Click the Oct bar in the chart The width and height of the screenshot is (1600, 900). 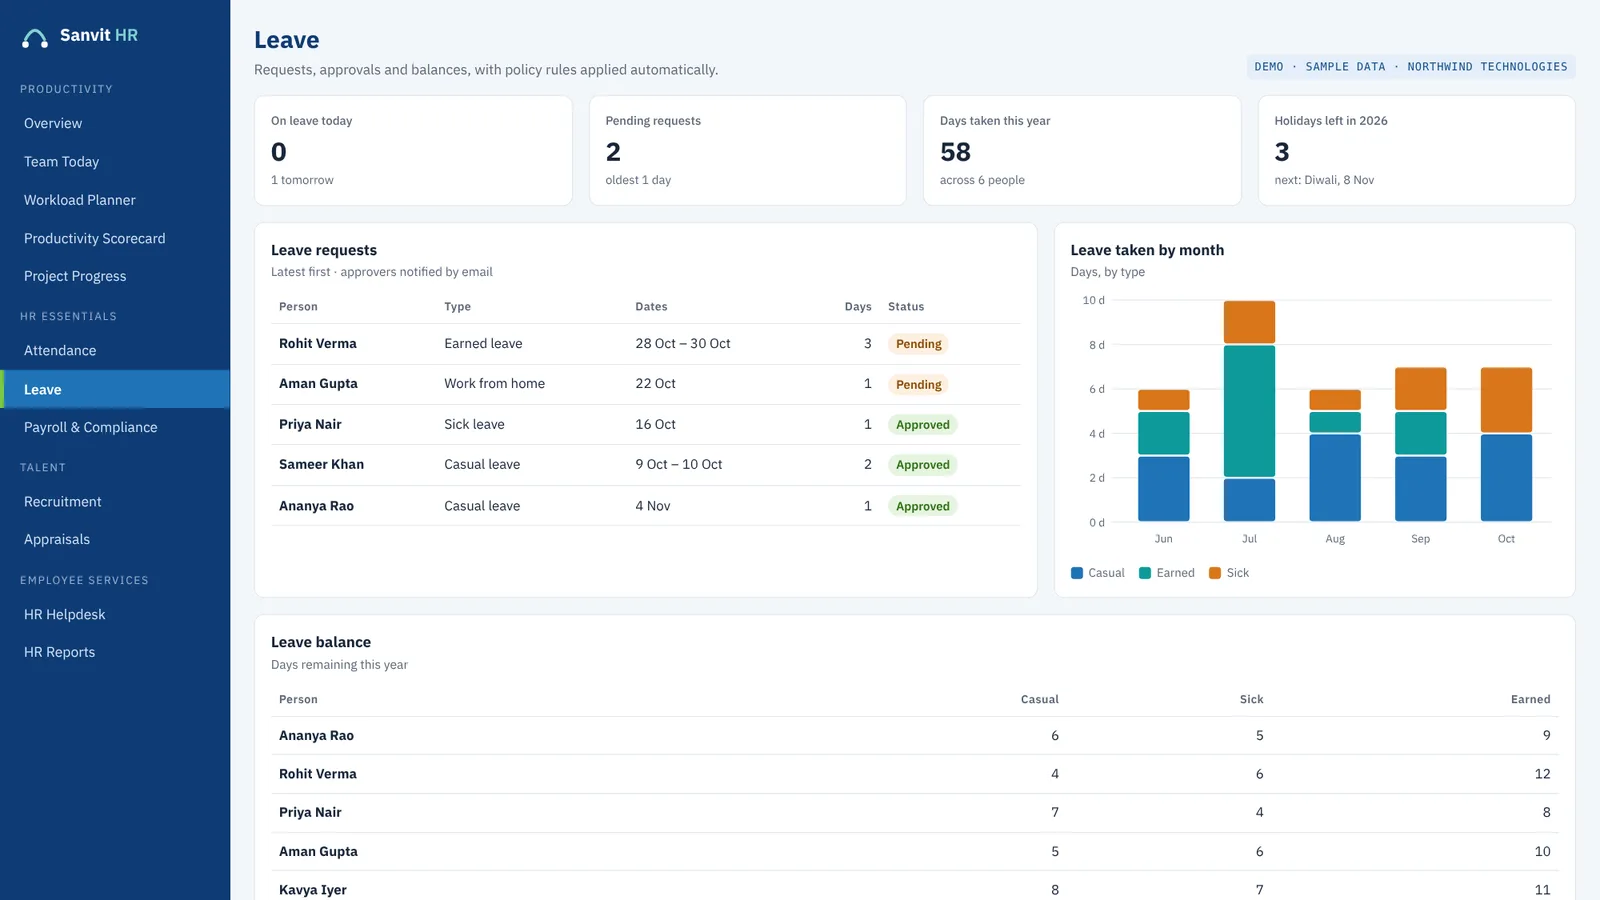click(1506, 444)
